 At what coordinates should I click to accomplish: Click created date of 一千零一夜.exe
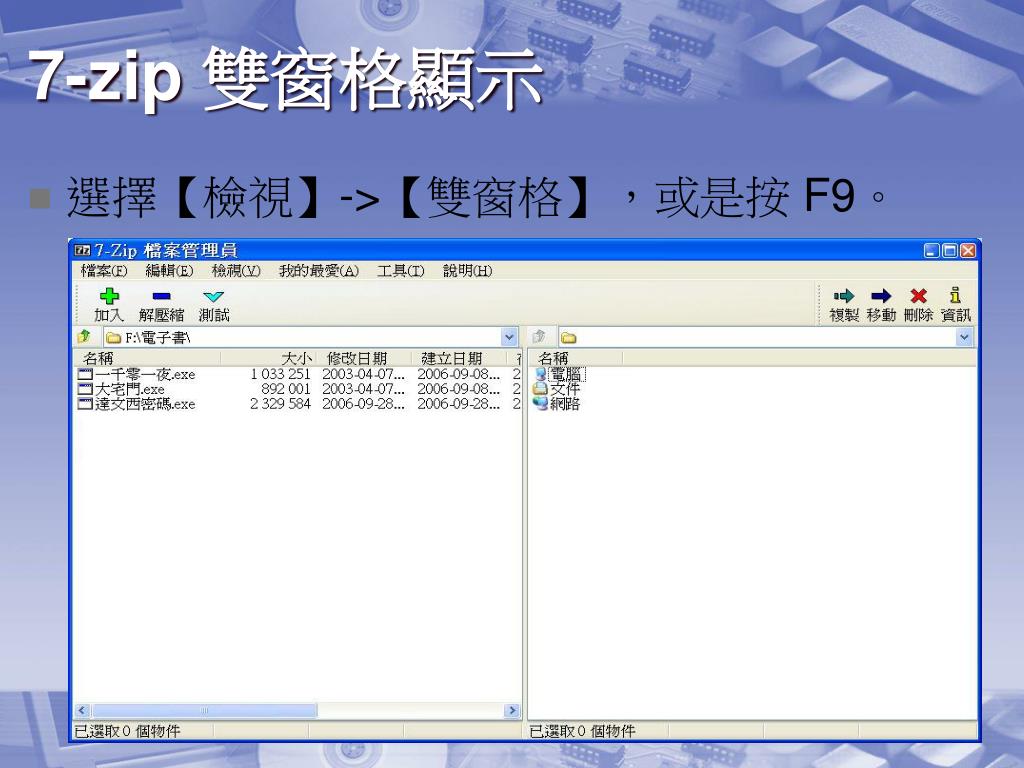pyautogui.click(x=458, y=375)
